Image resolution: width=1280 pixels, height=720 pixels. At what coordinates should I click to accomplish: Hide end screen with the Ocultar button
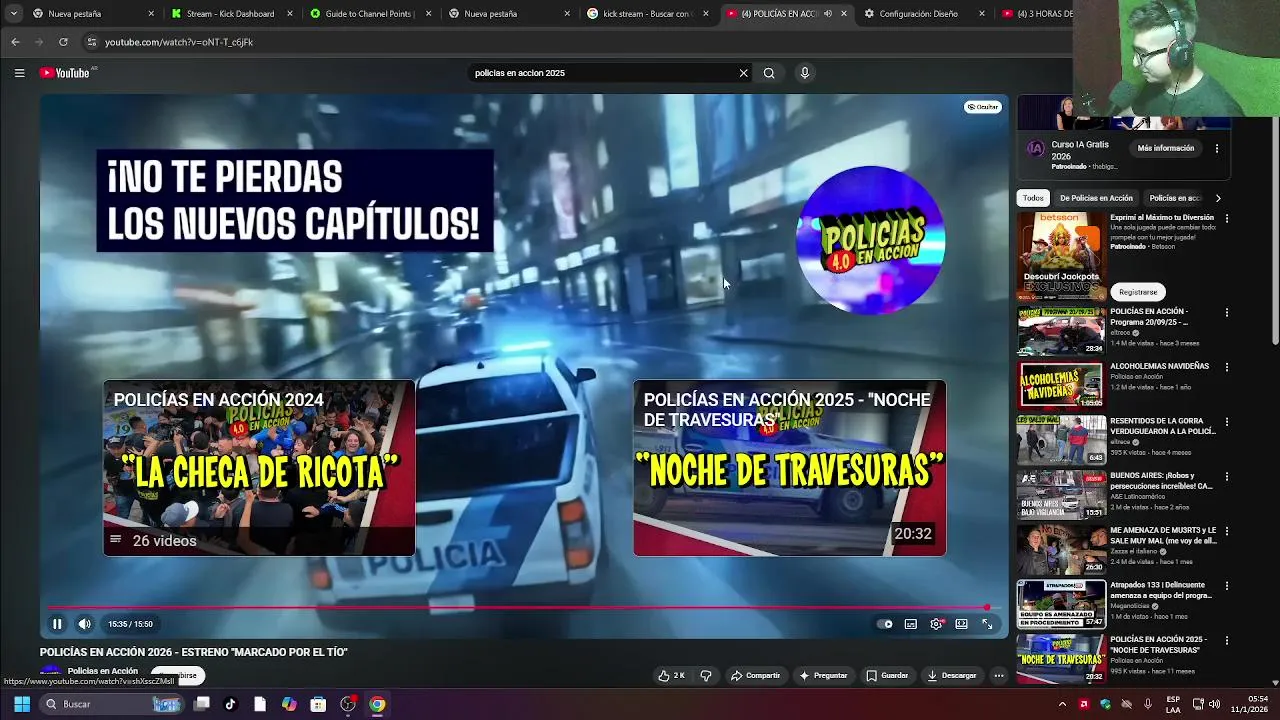(x=982, y=107)
